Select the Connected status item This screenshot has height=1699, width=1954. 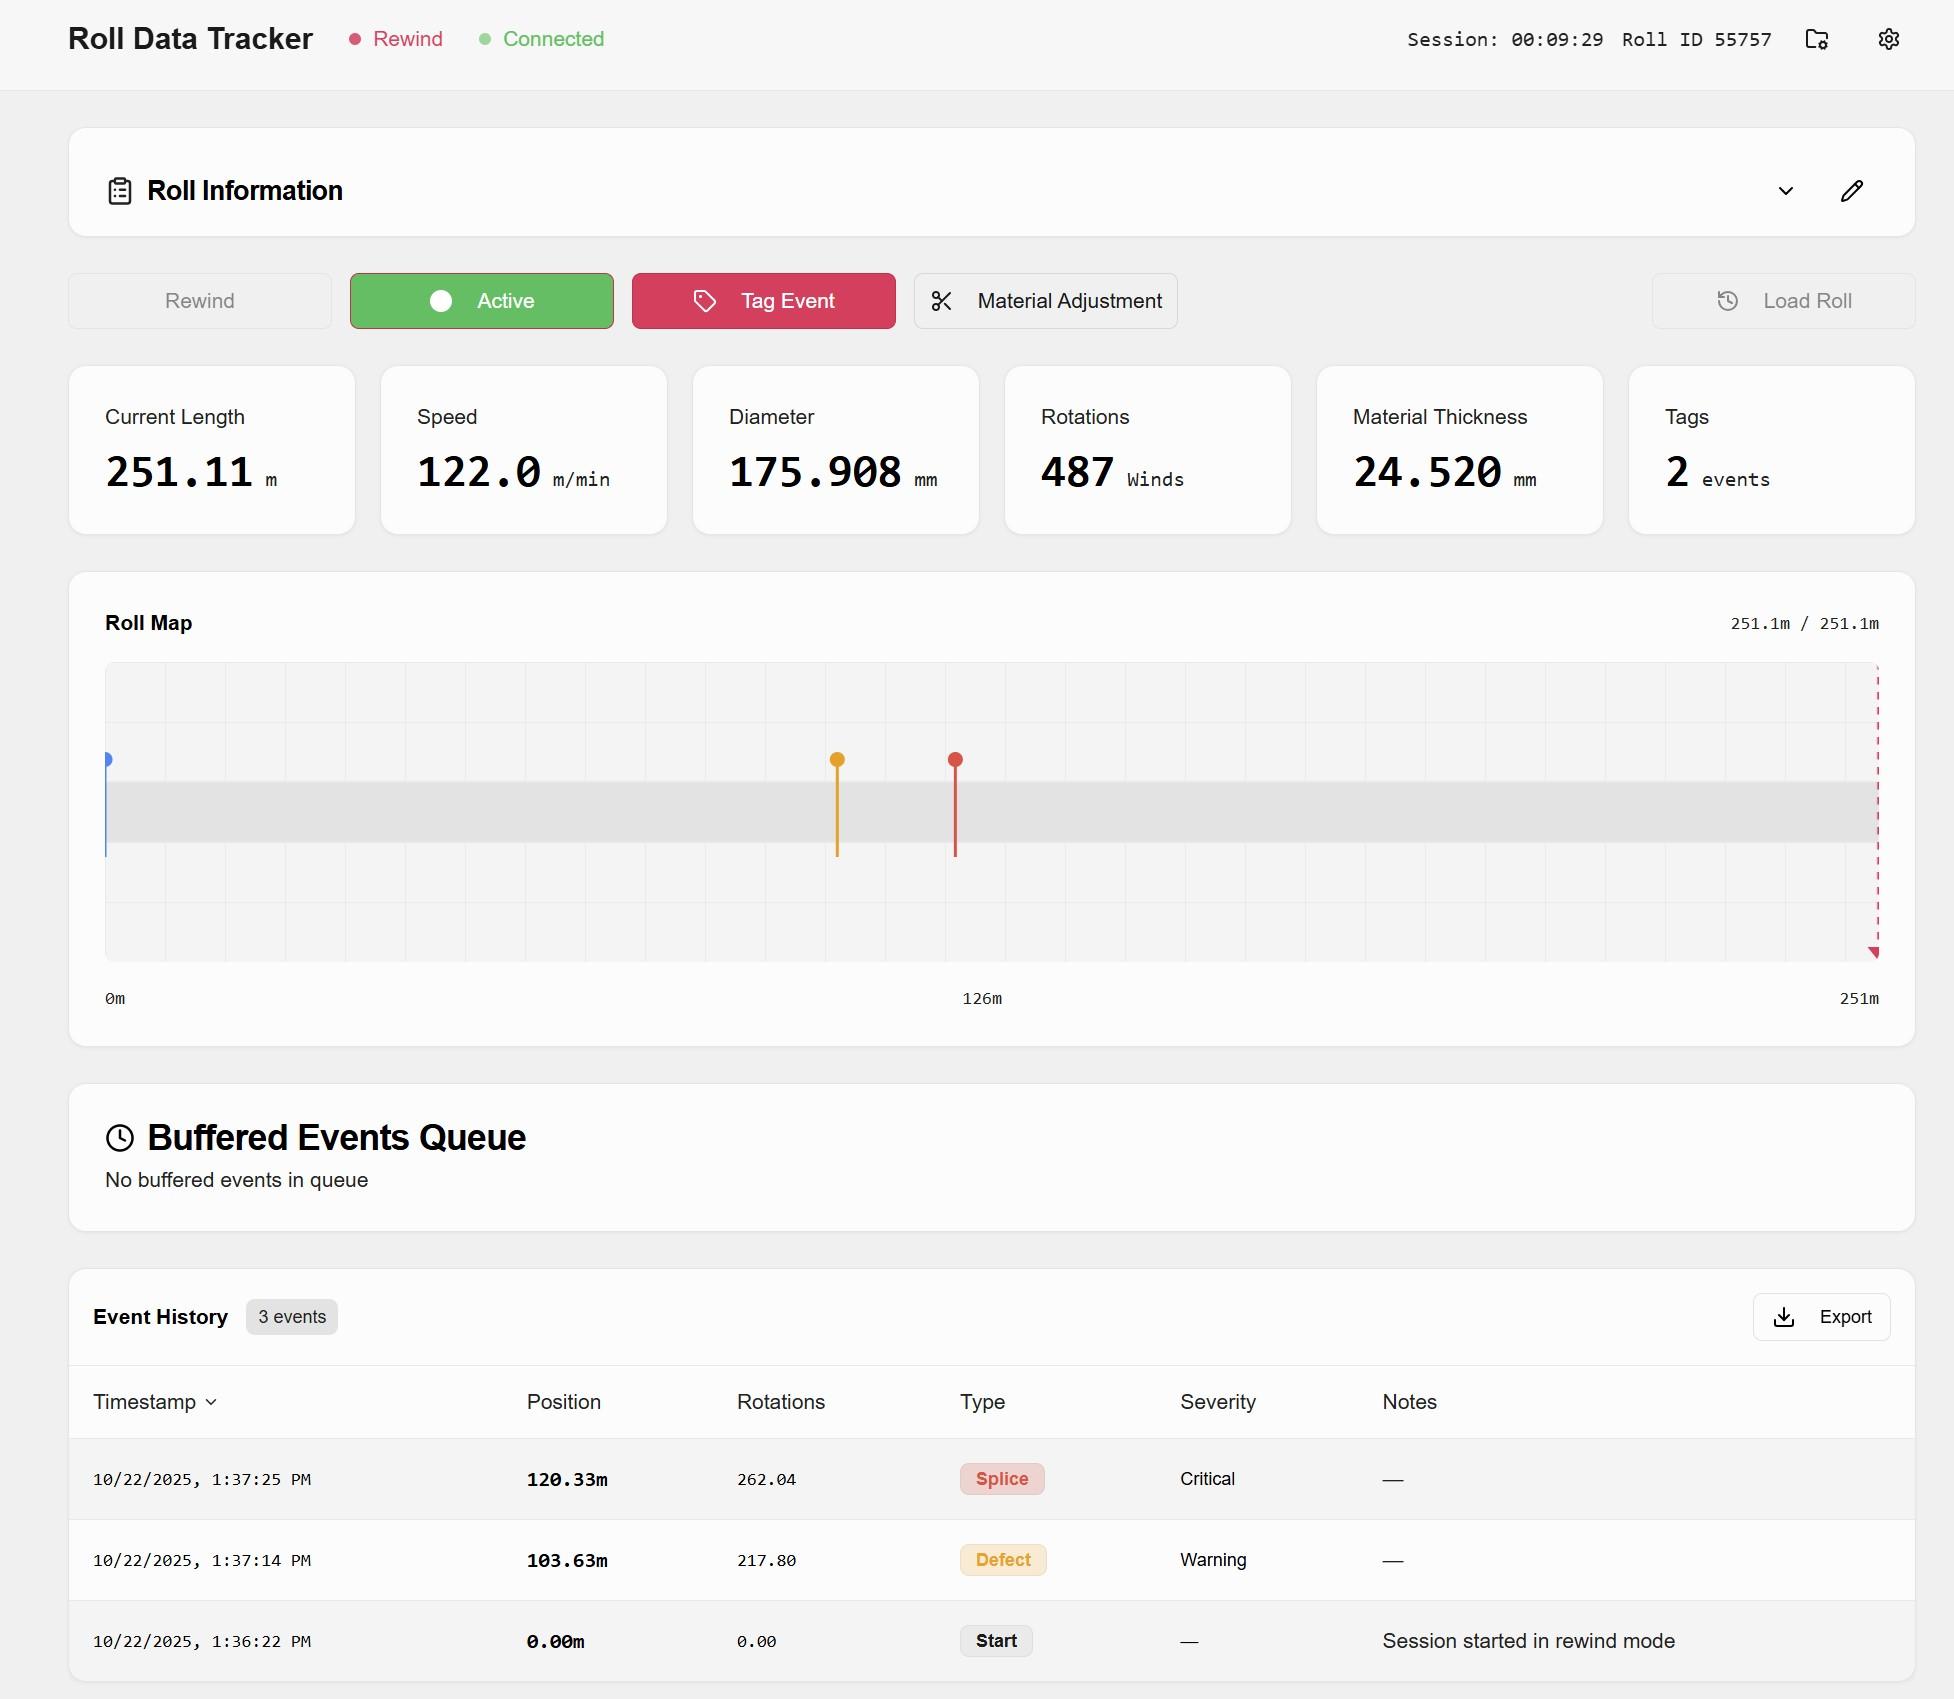(x=541, y=39)
